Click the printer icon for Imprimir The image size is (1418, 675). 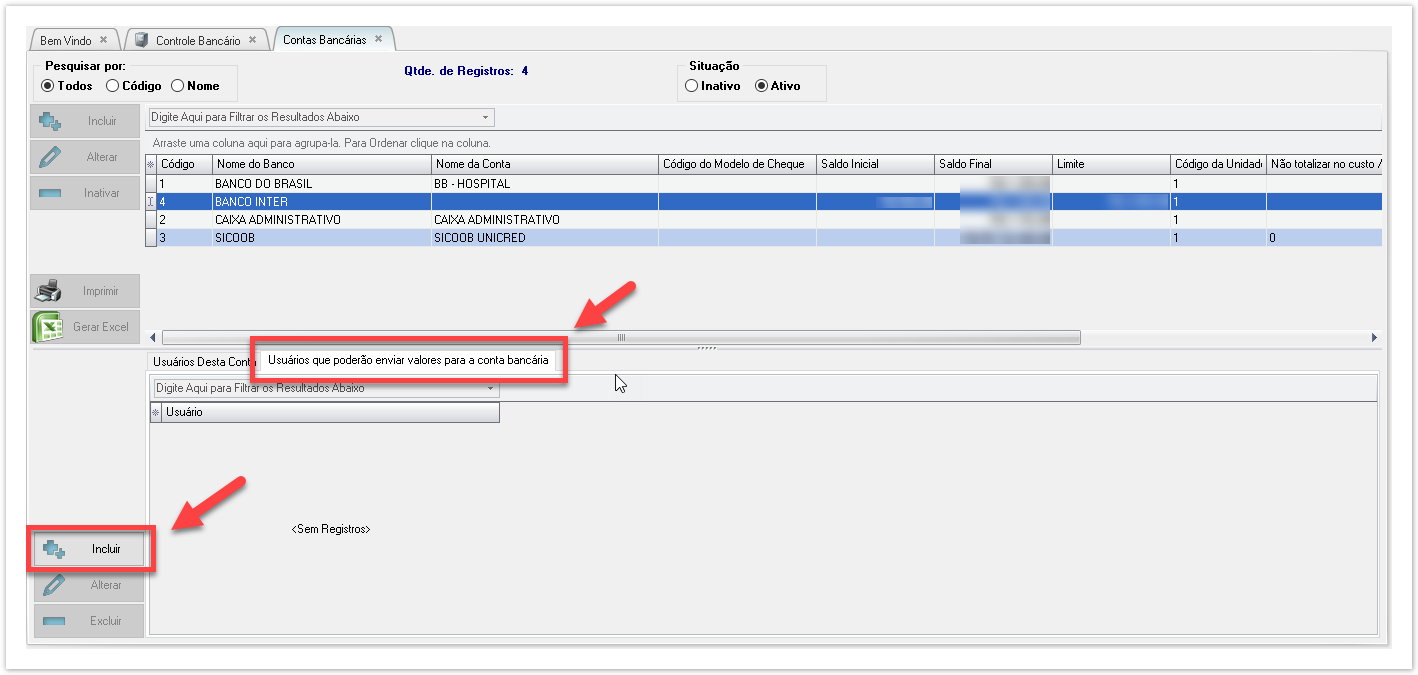49,291
